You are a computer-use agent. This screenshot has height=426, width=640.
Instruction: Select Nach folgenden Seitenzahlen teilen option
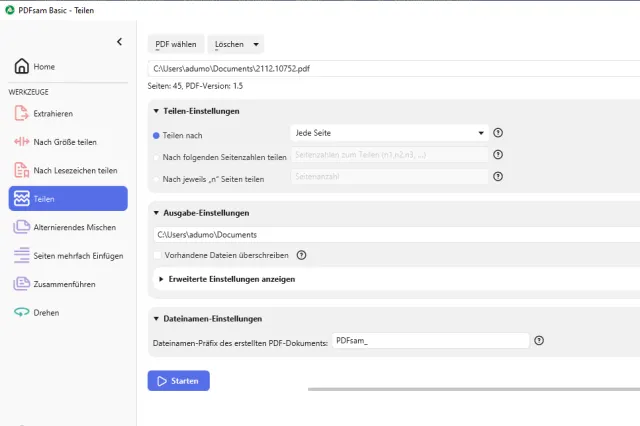click(x=156, y=156)
